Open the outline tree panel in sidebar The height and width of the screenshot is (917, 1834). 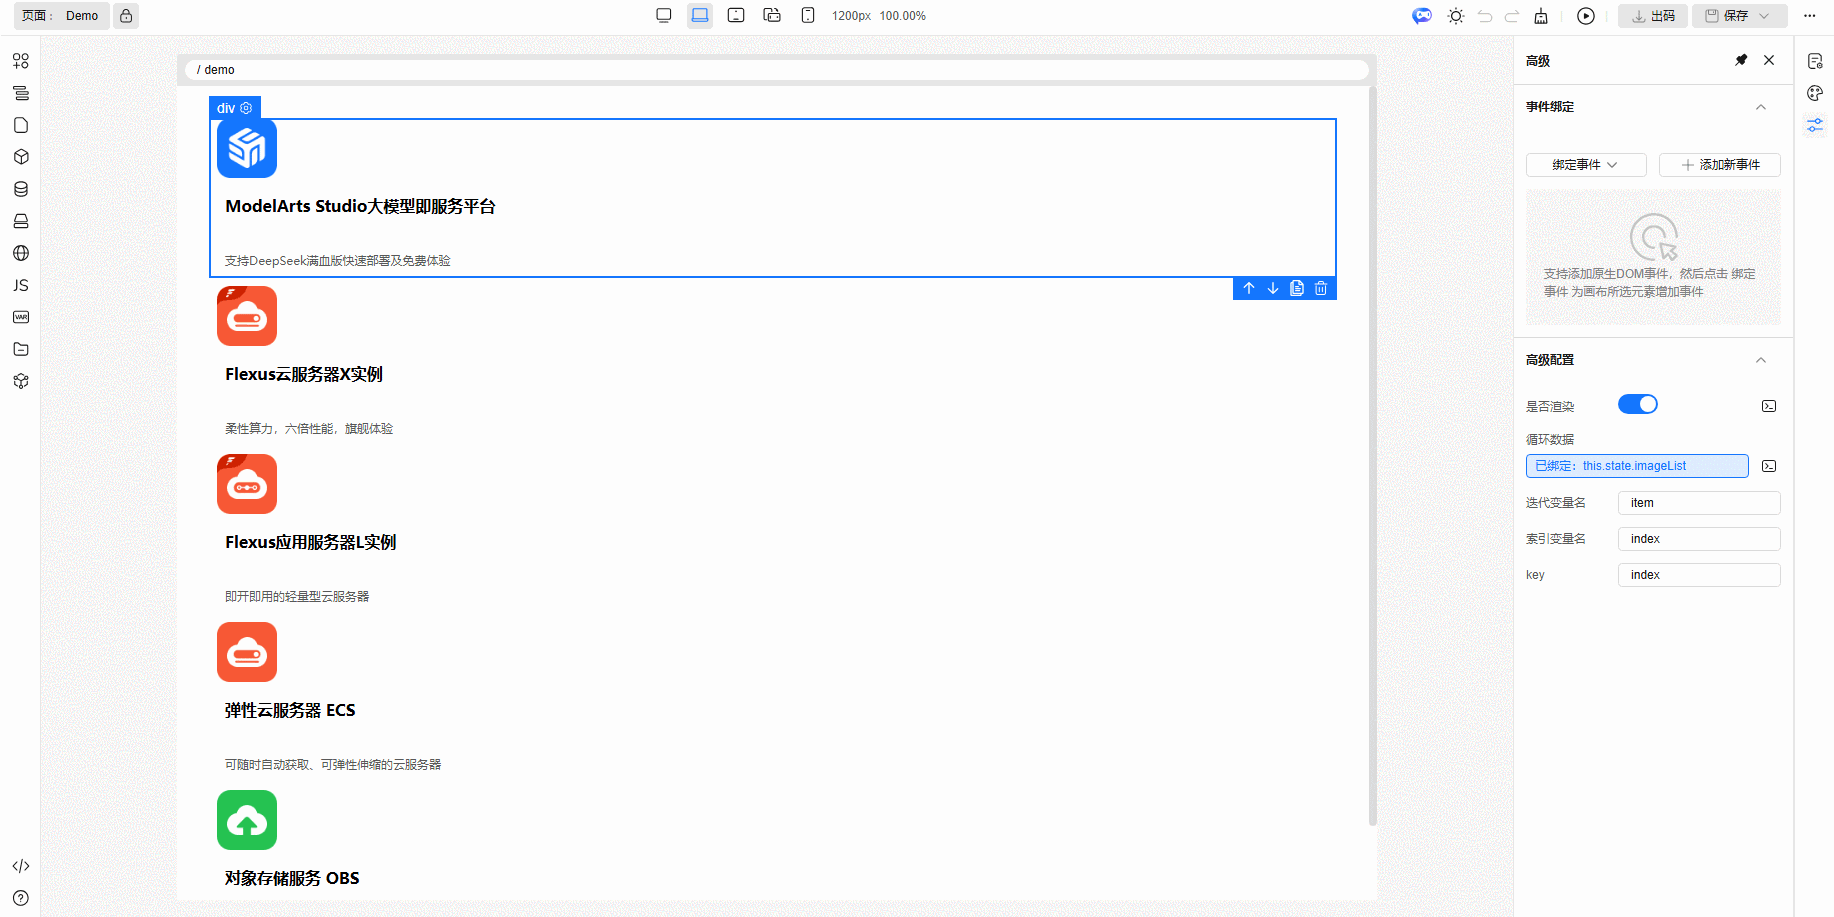click(x=21, y=93)
